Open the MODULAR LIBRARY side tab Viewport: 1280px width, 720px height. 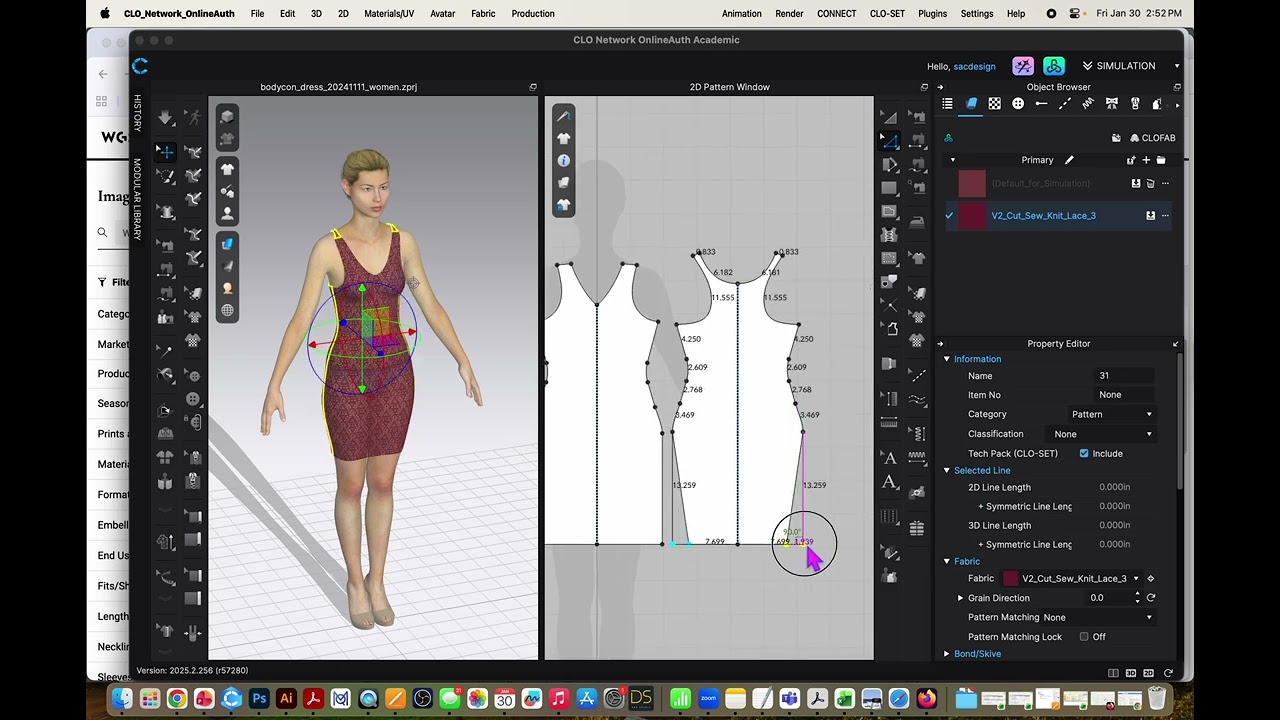137,199
